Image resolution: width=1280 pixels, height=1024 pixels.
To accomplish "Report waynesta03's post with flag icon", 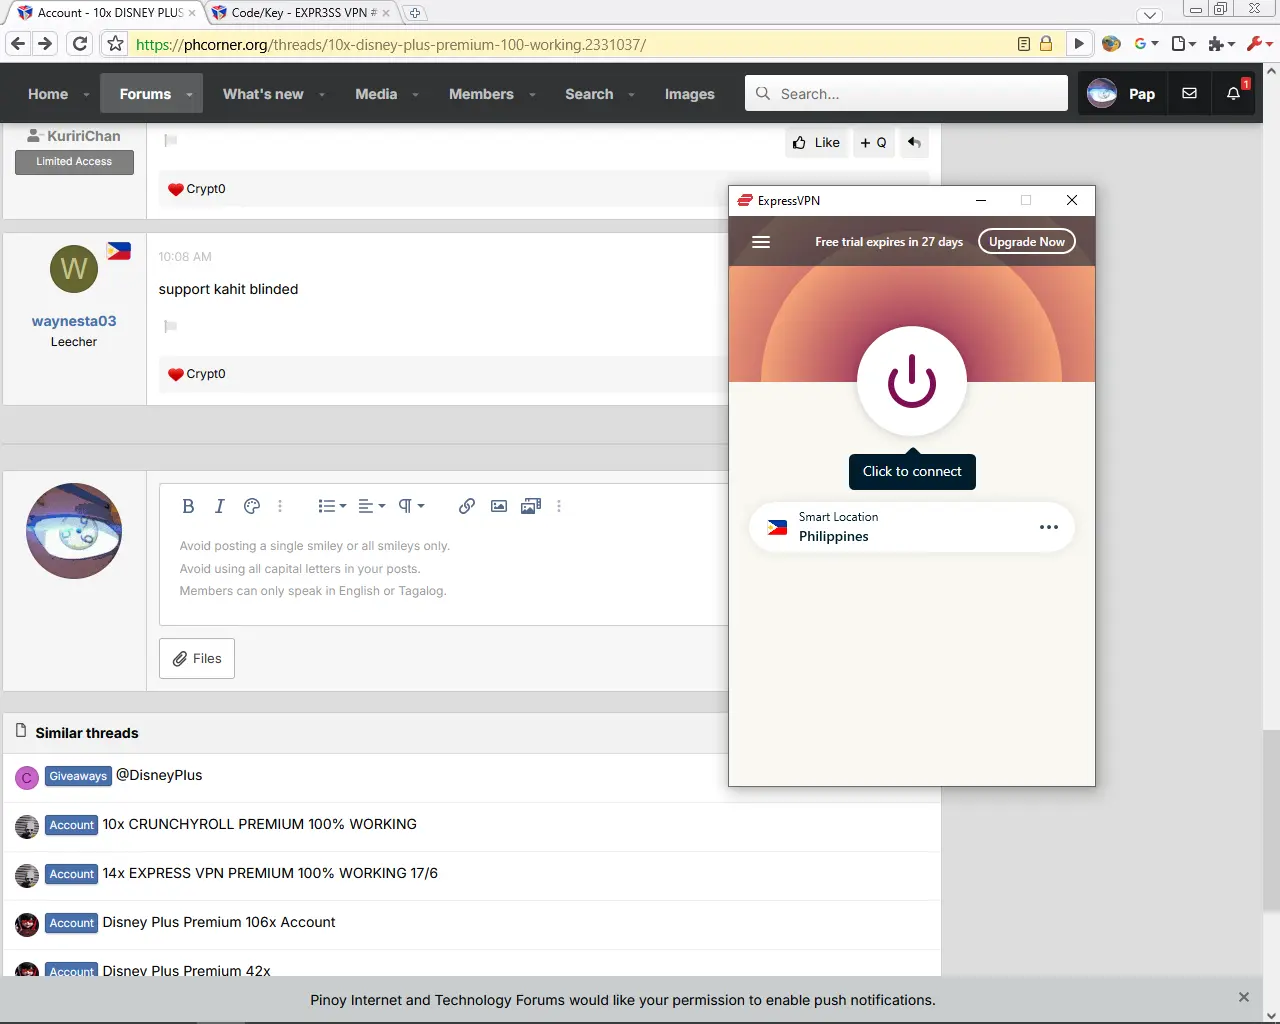I will 171,326.
